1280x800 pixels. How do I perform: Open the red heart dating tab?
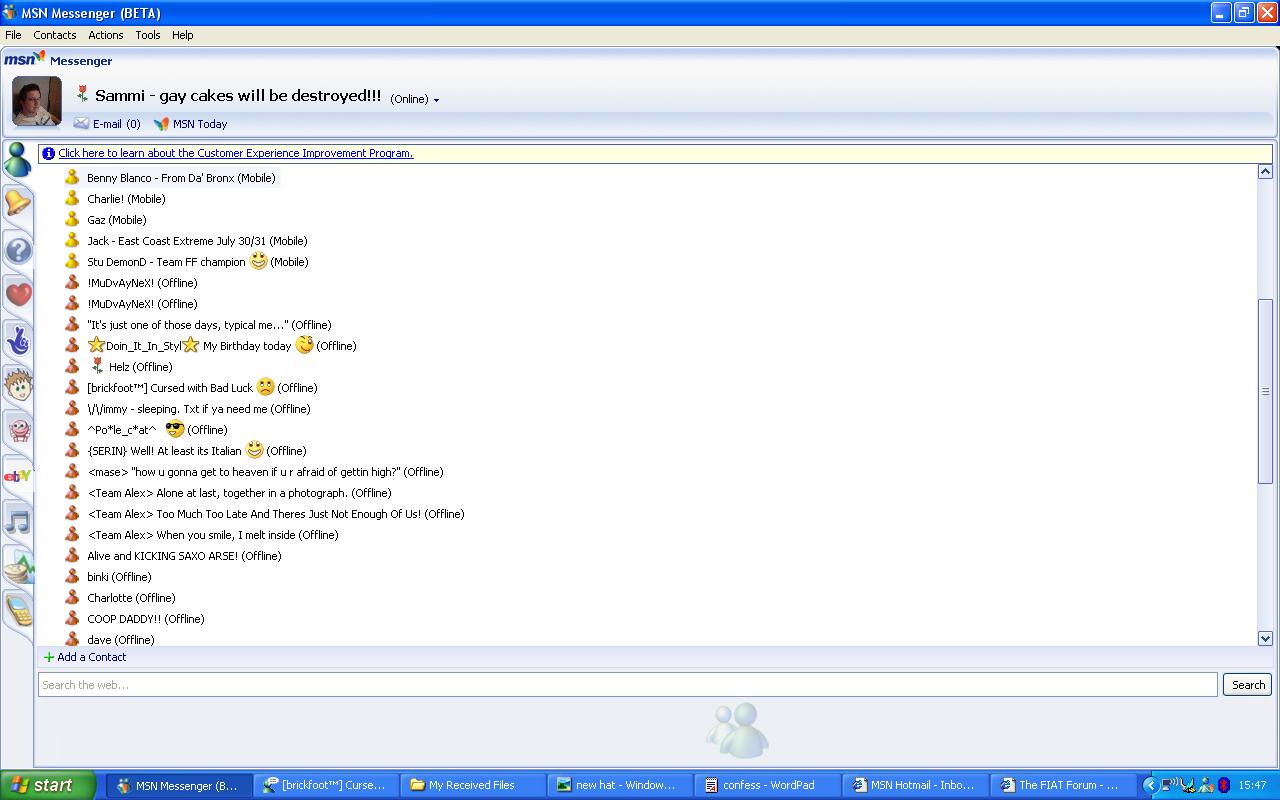click(18, 294)
